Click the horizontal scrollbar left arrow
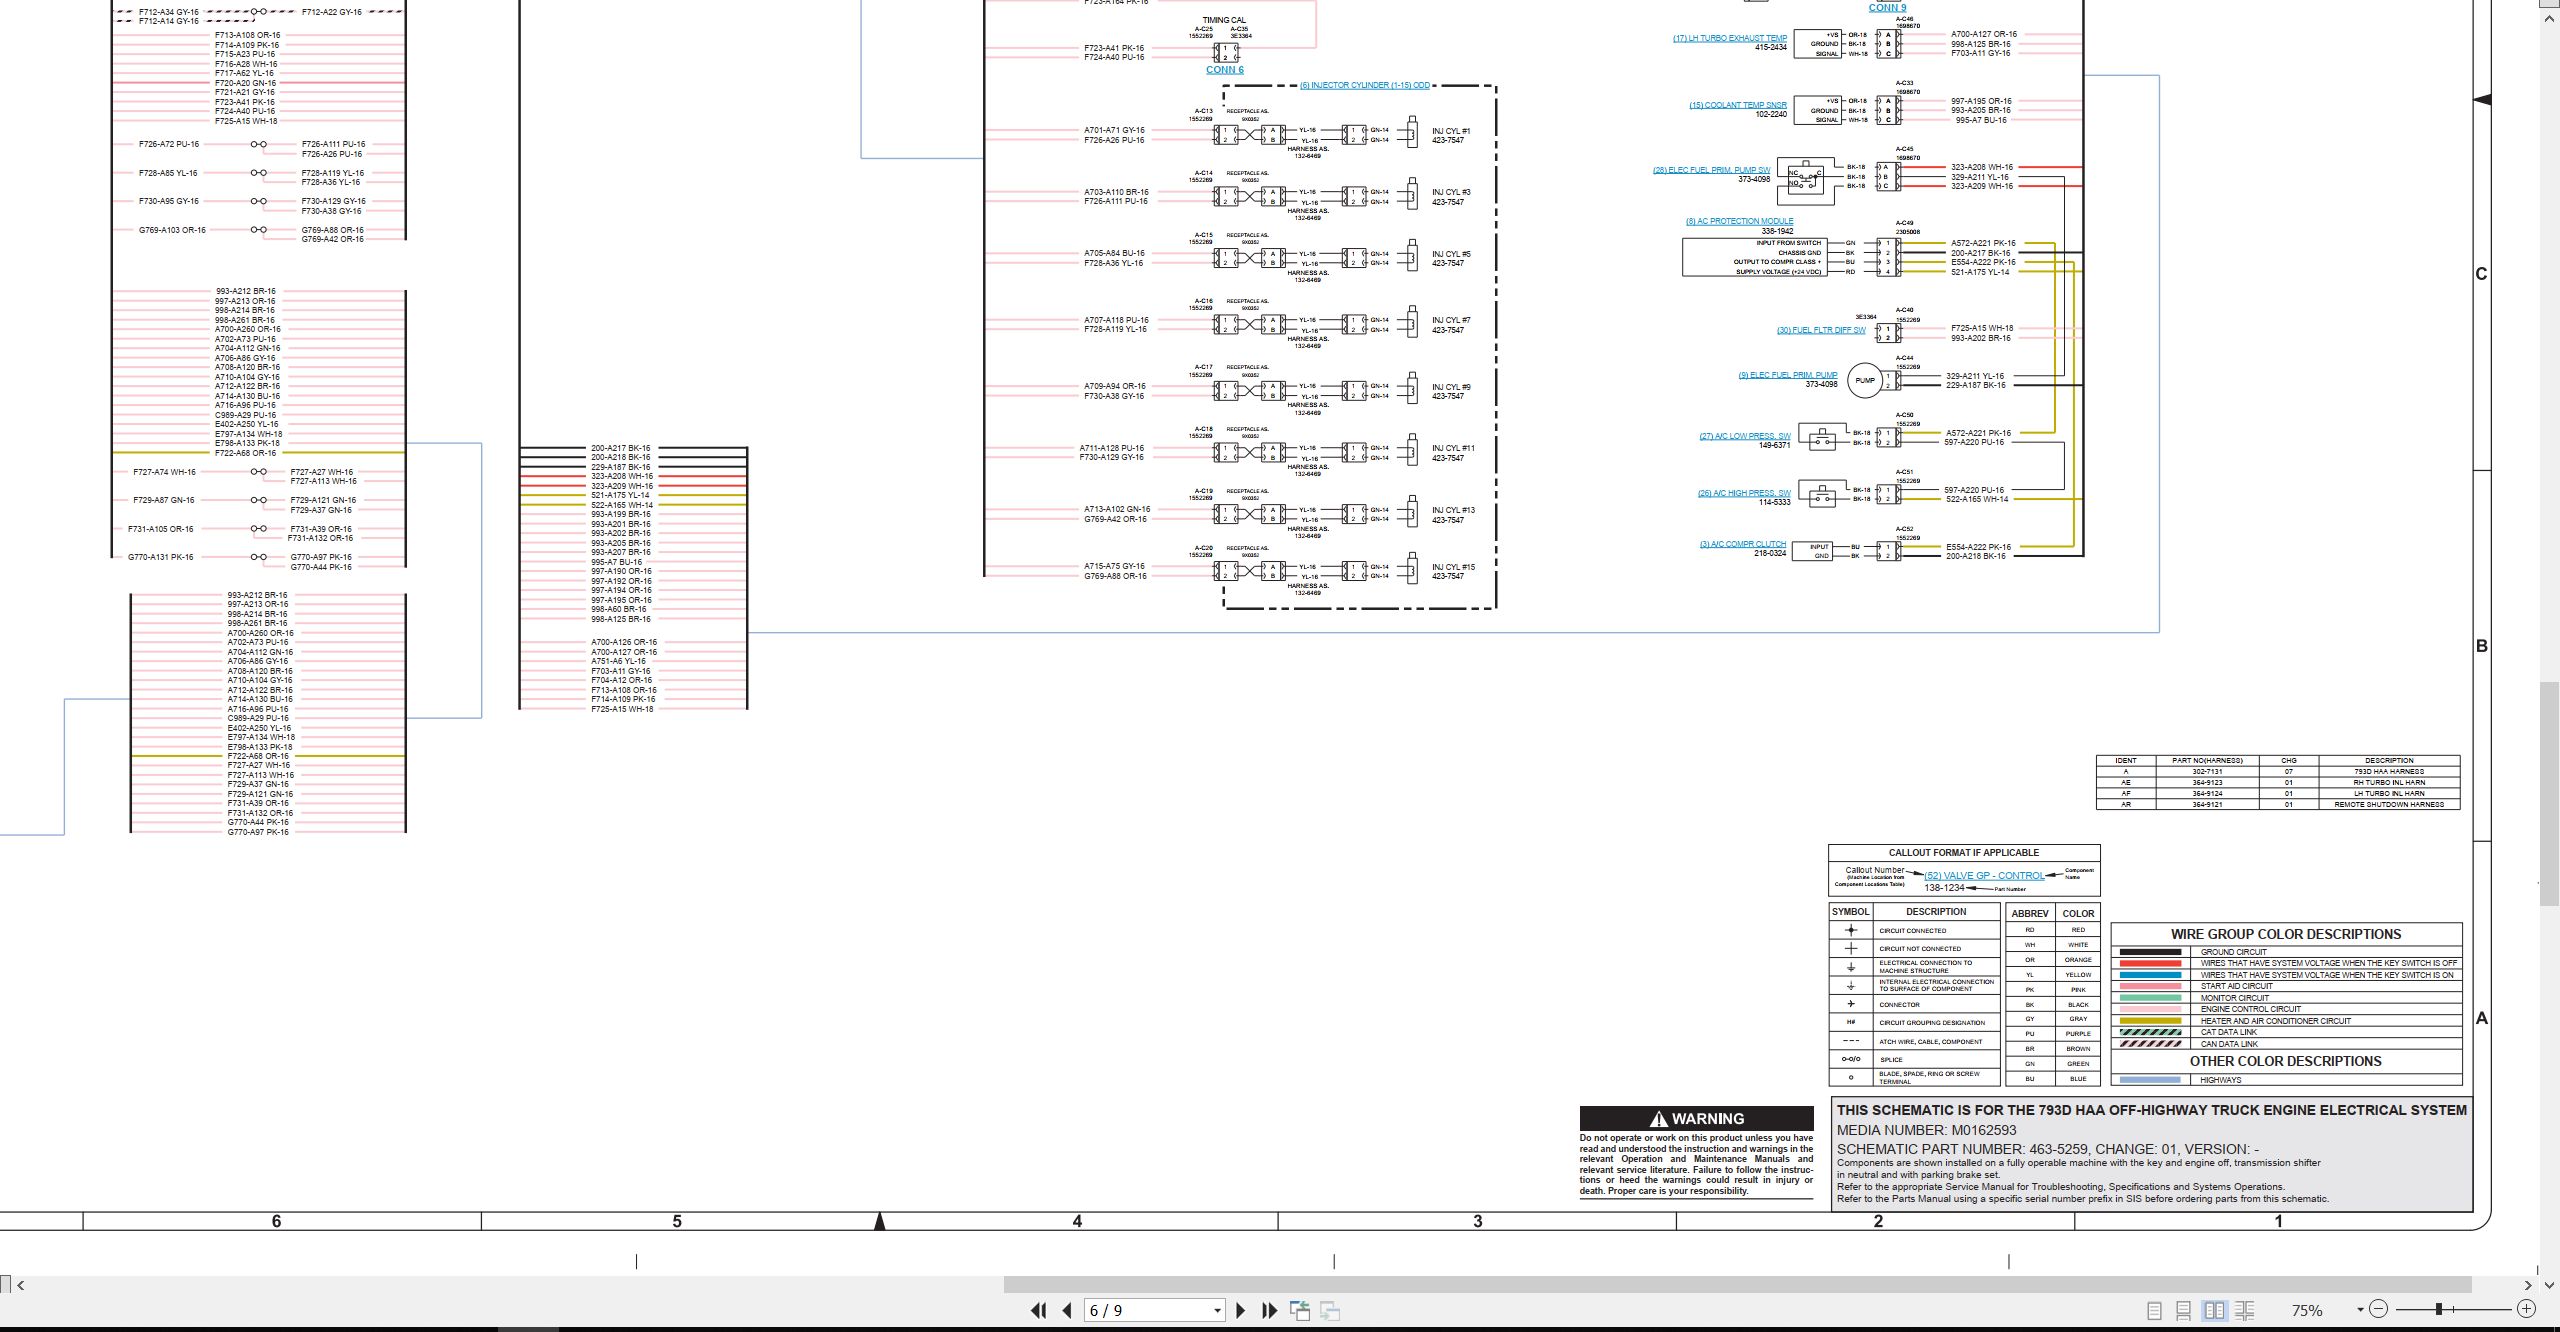Viewport: 2560px width, 1332px height. [x=21, y=1285]
